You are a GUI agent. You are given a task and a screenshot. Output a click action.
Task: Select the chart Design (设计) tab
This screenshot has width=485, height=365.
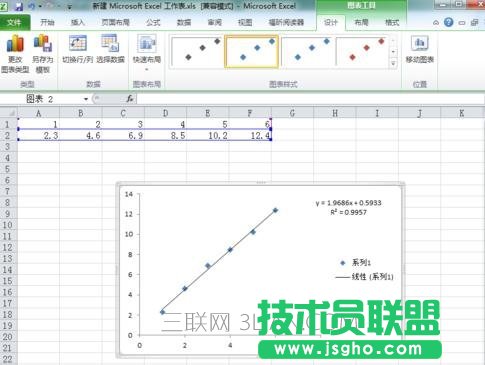331,23
